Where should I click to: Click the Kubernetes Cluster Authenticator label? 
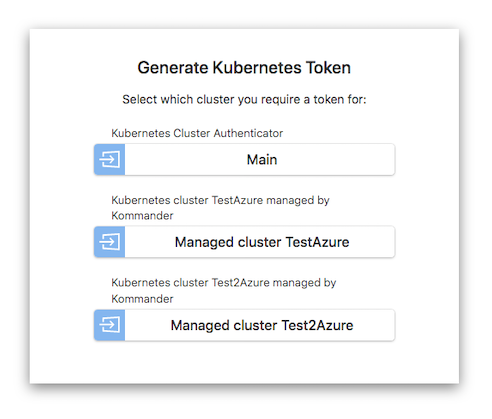pos(197,133)
